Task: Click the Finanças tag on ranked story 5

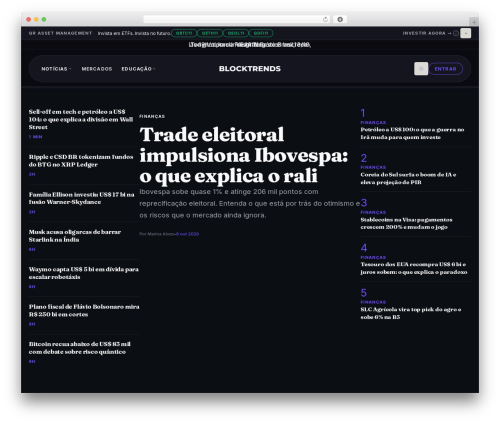Action: [x=373, y=302]
